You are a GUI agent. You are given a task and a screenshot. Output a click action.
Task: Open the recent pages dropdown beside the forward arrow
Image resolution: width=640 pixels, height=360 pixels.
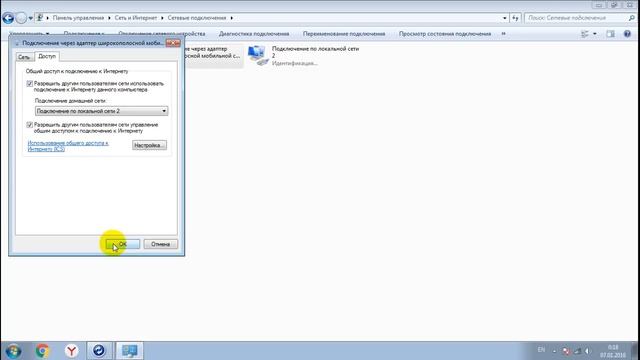pos(31,18)
